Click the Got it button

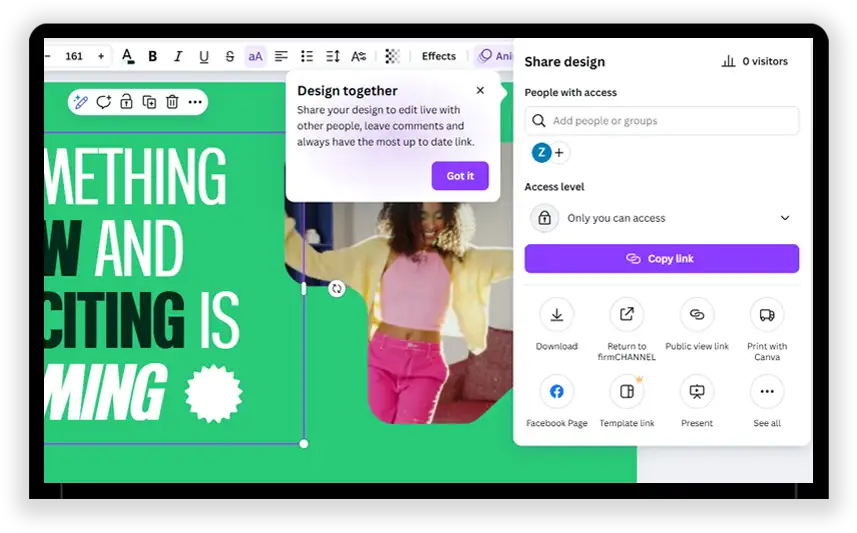tap(460, 176)
